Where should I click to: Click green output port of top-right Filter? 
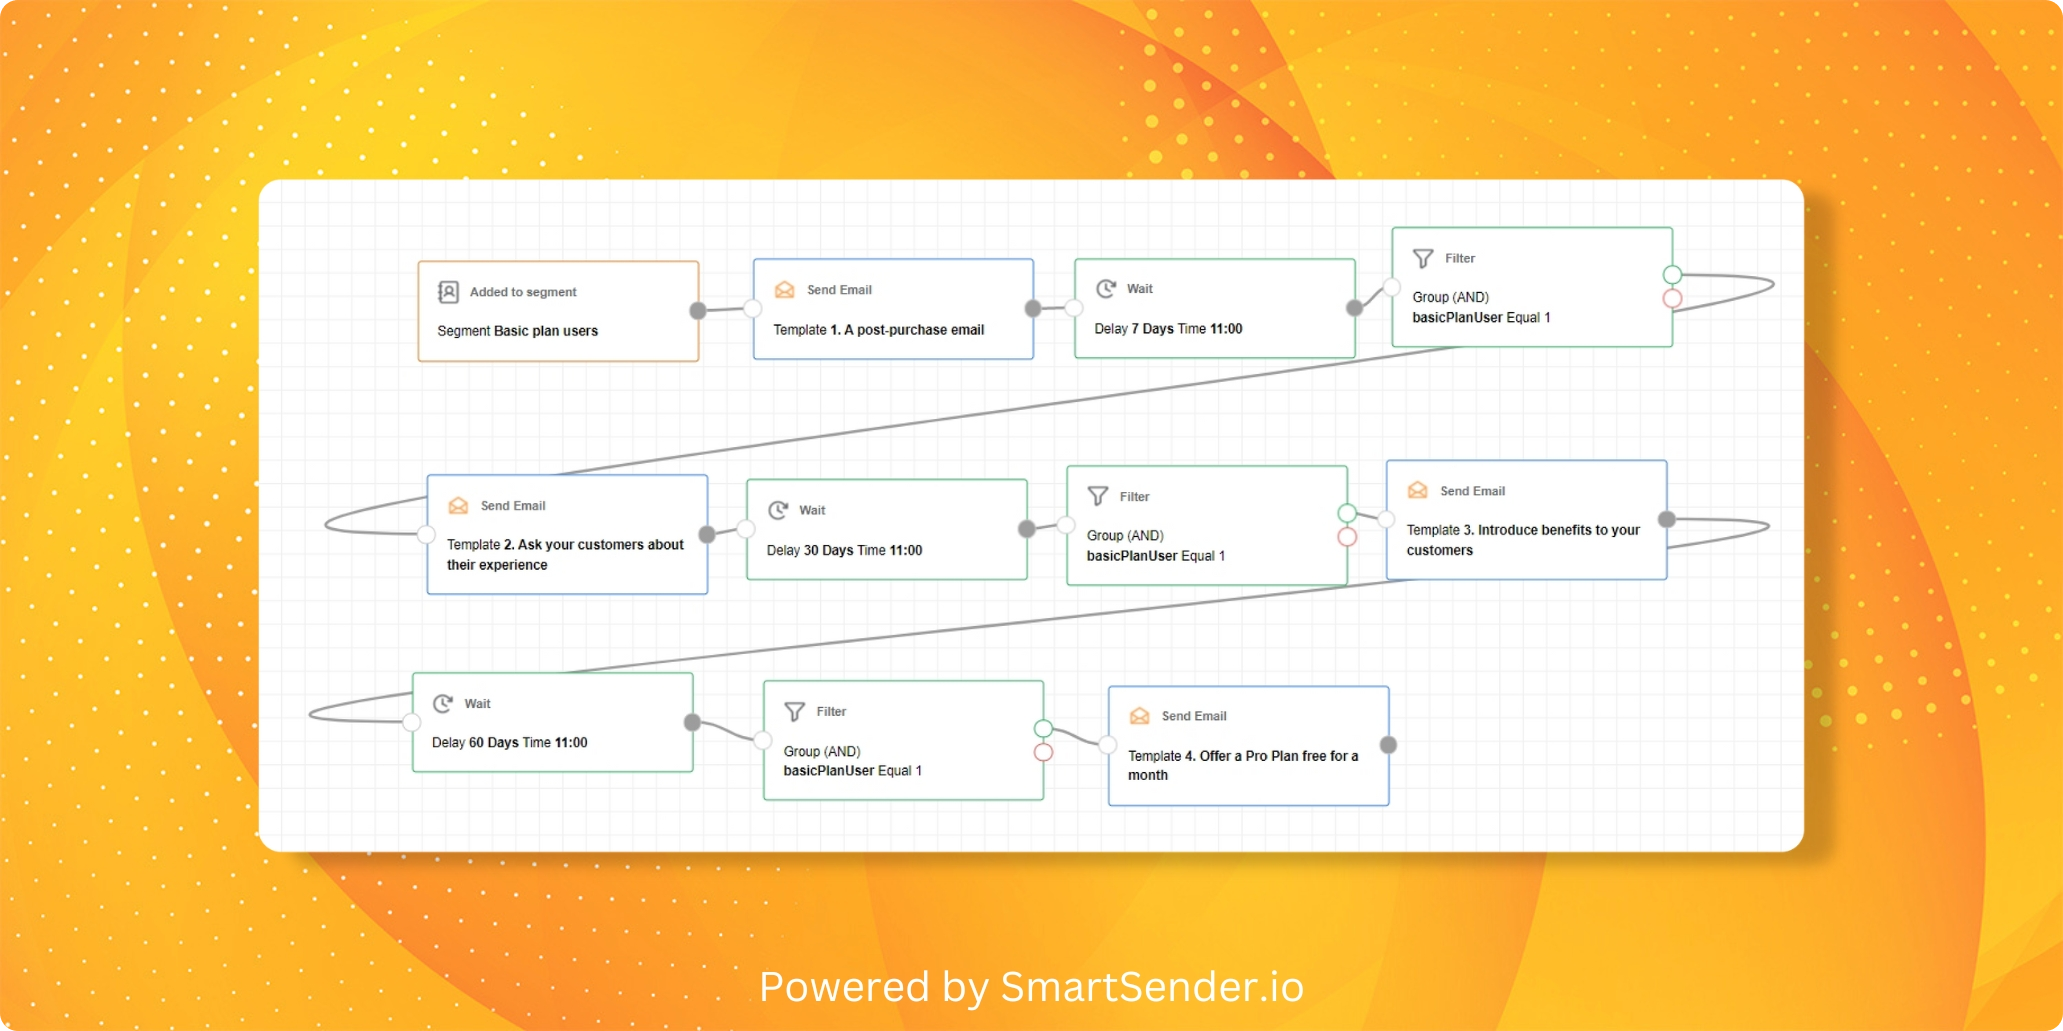pyautogui.click(x=1672, y=275)
